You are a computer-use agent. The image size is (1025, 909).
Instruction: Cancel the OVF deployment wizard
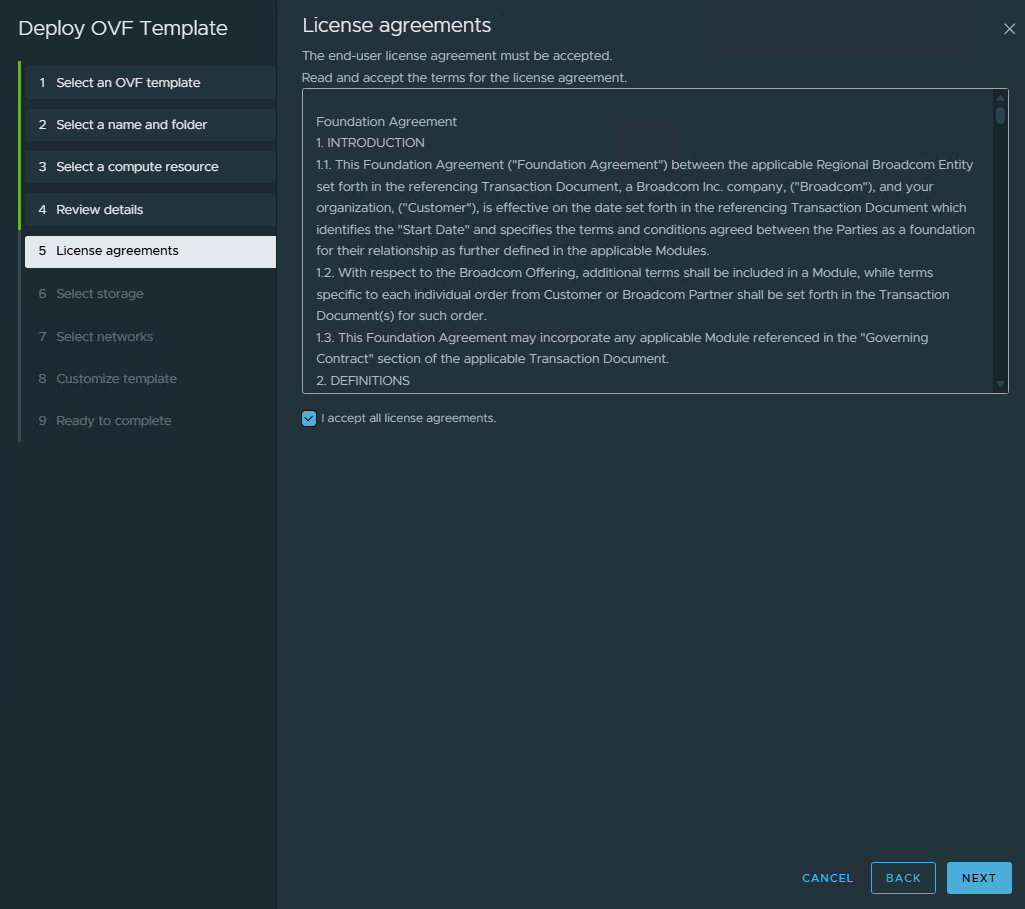[827, 878]
